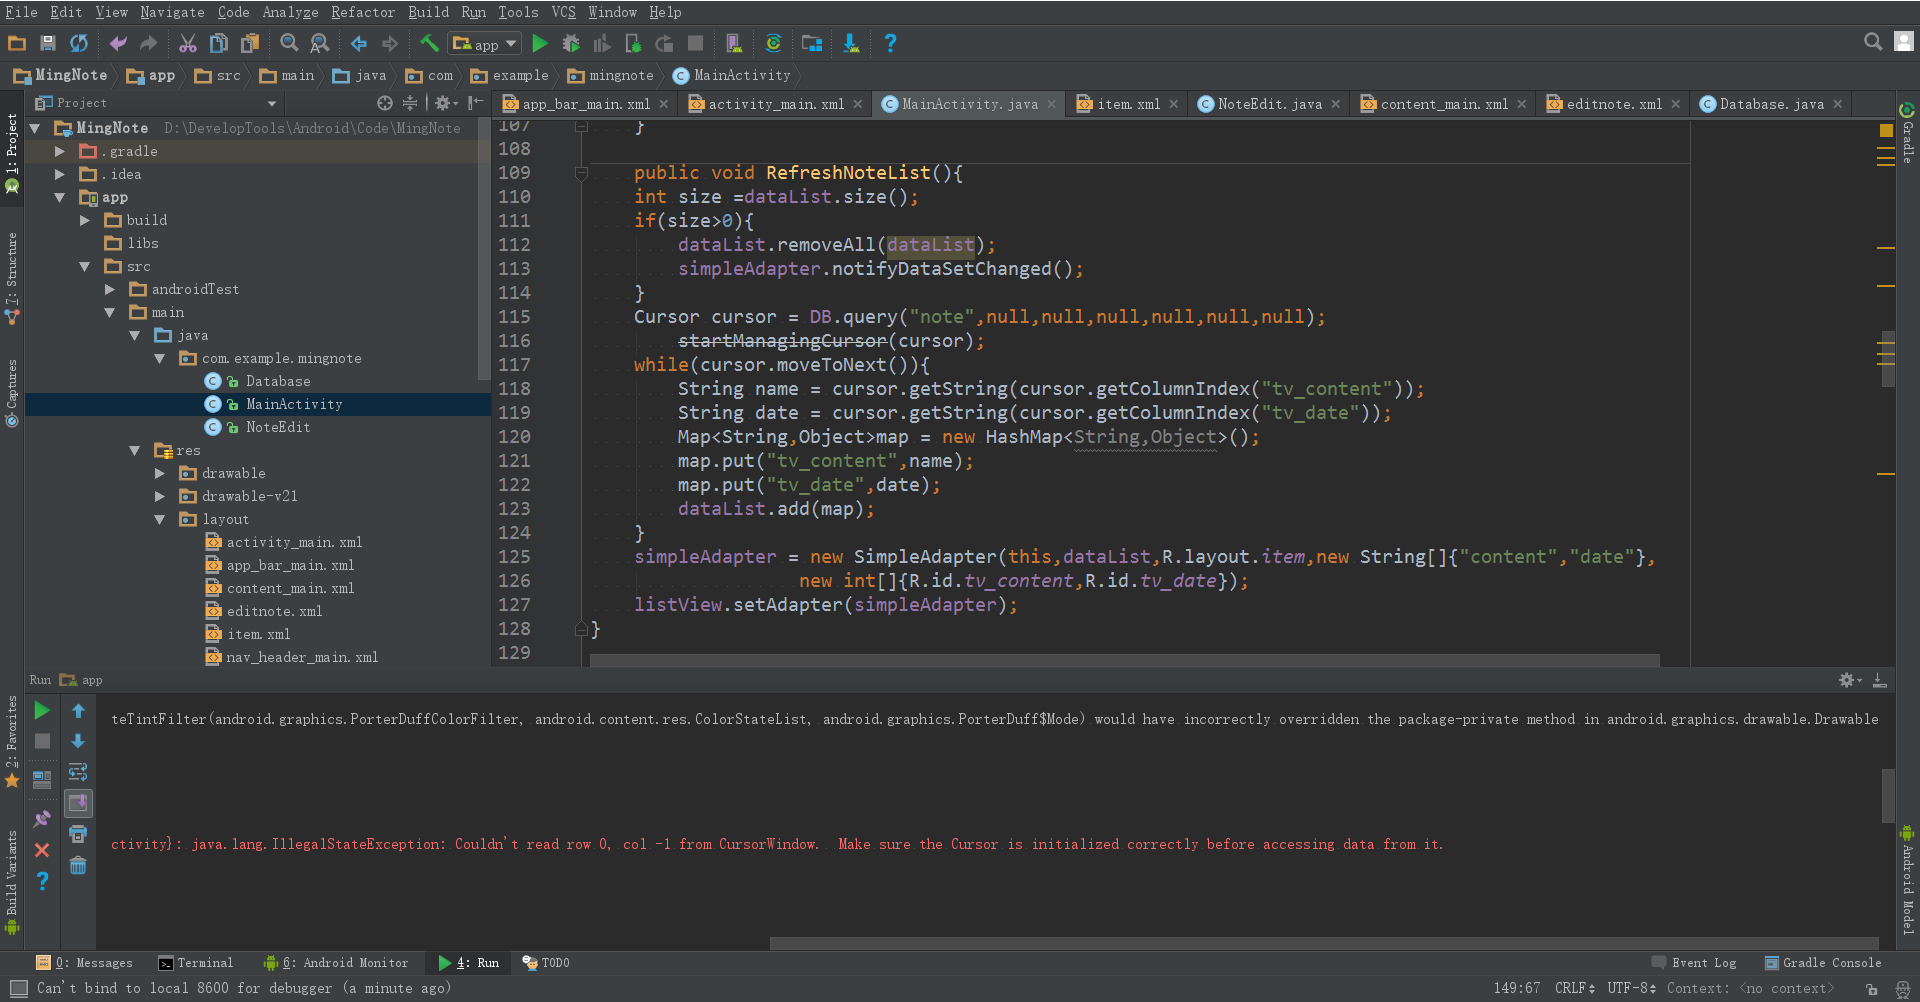Click the Run console vertical scrollbar

point(1888,795)
